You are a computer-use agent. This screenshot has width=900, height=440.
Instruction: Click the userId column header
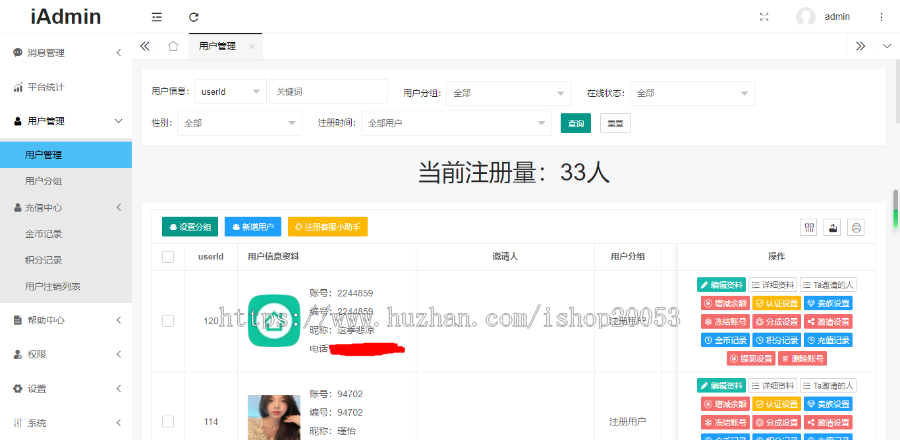211,257
